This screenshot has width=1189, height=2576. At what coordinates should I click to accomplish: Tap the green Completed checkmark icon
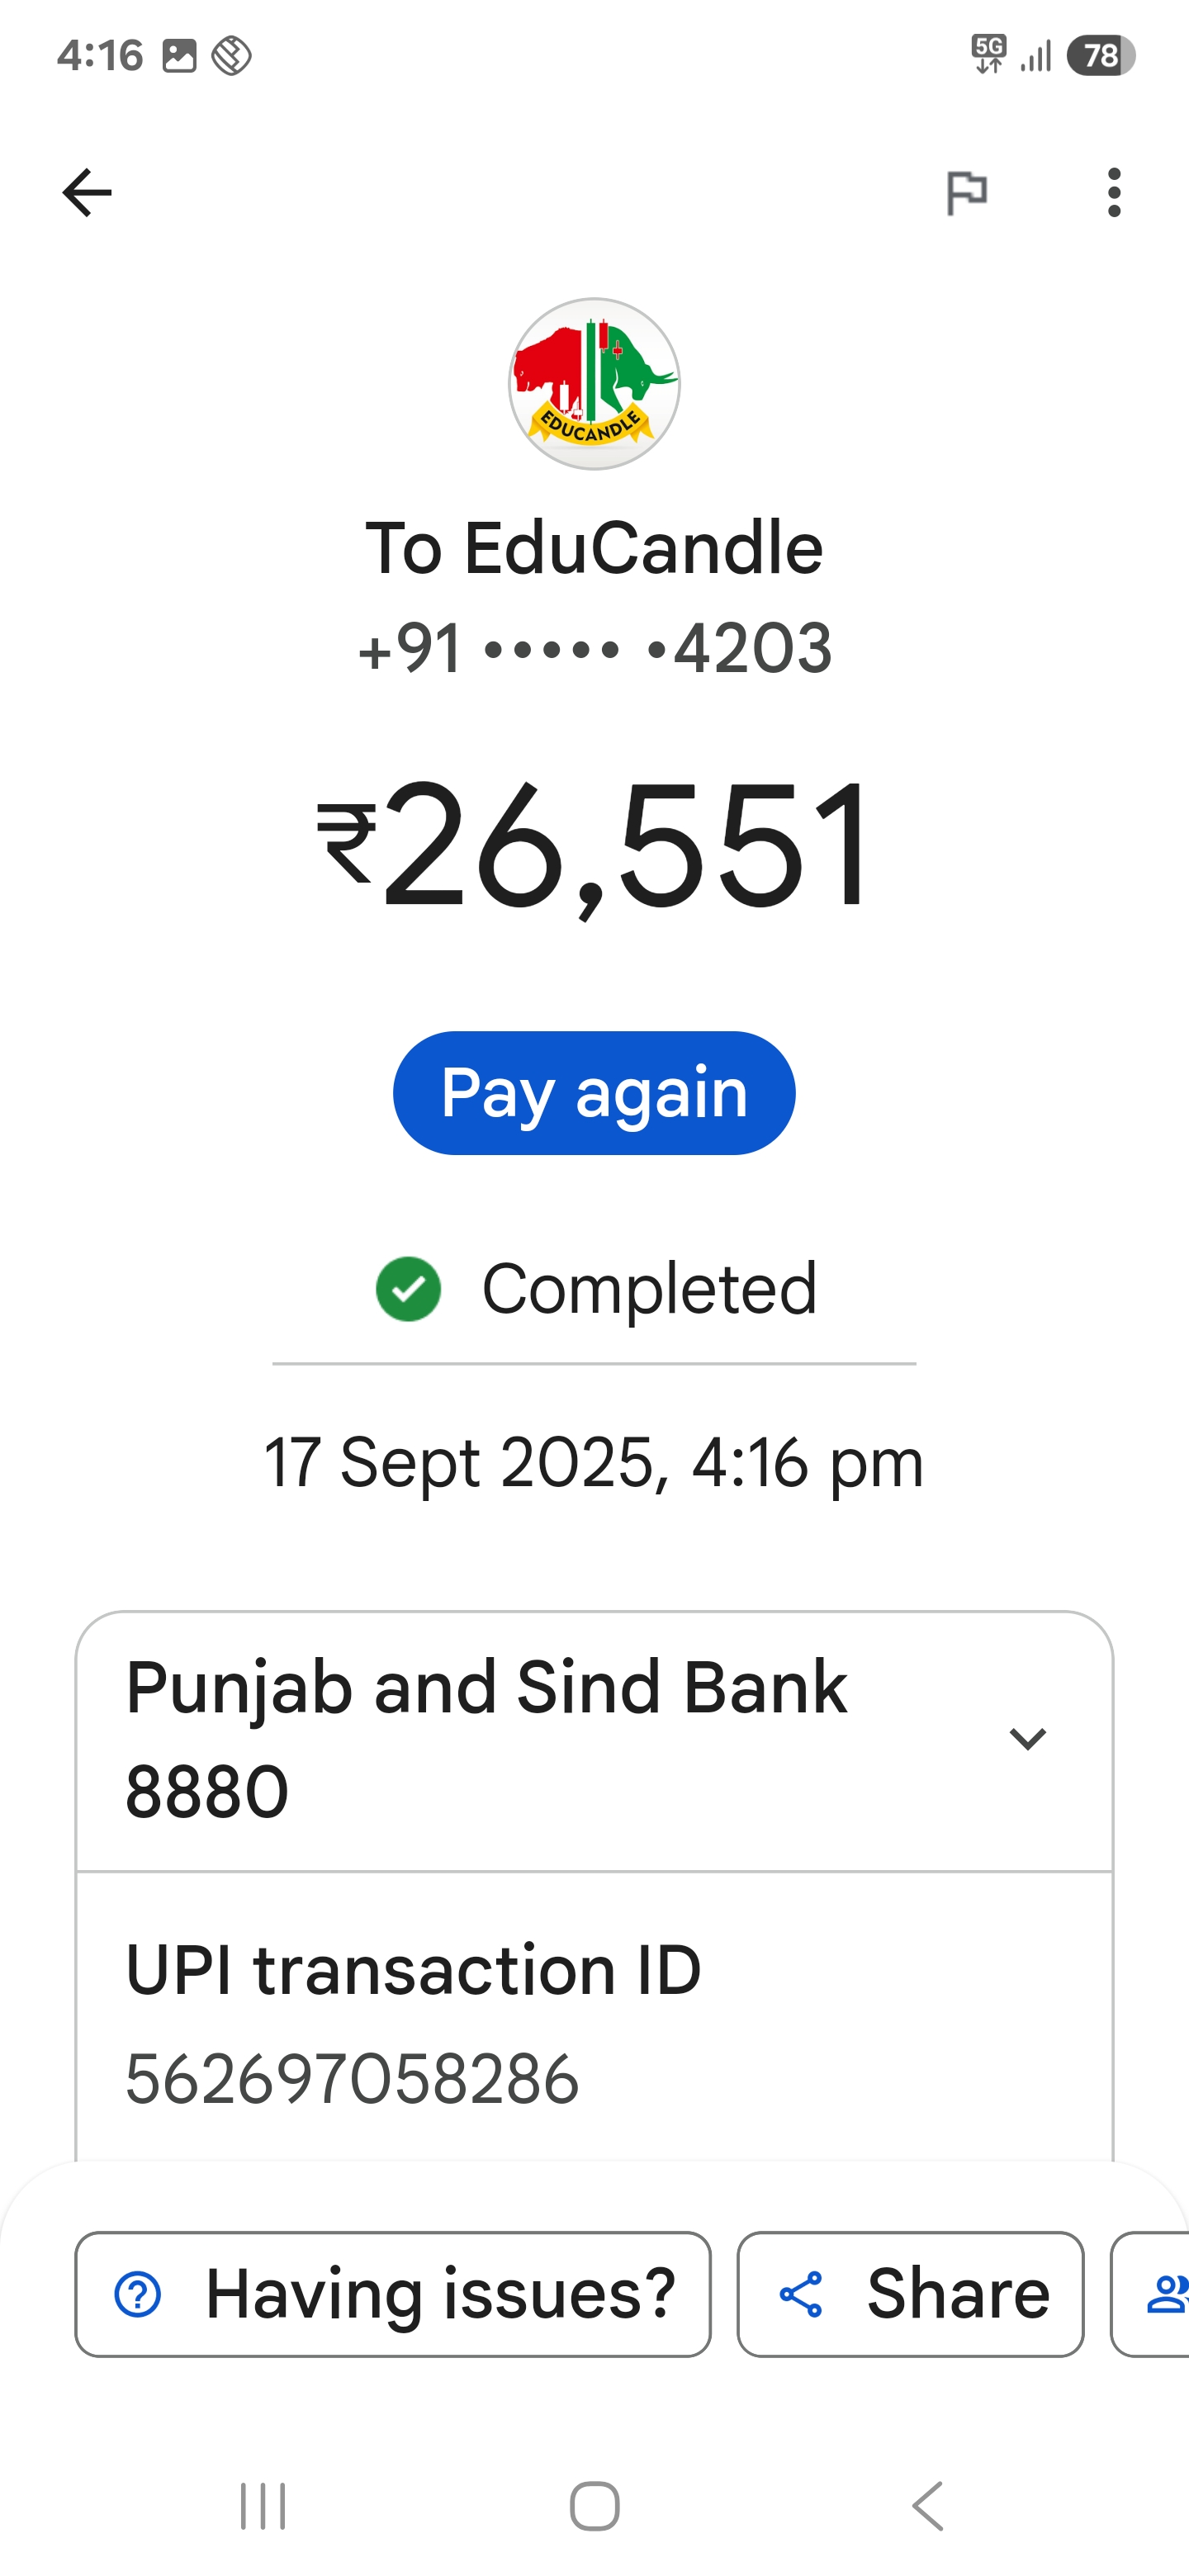coord(408,1289)
